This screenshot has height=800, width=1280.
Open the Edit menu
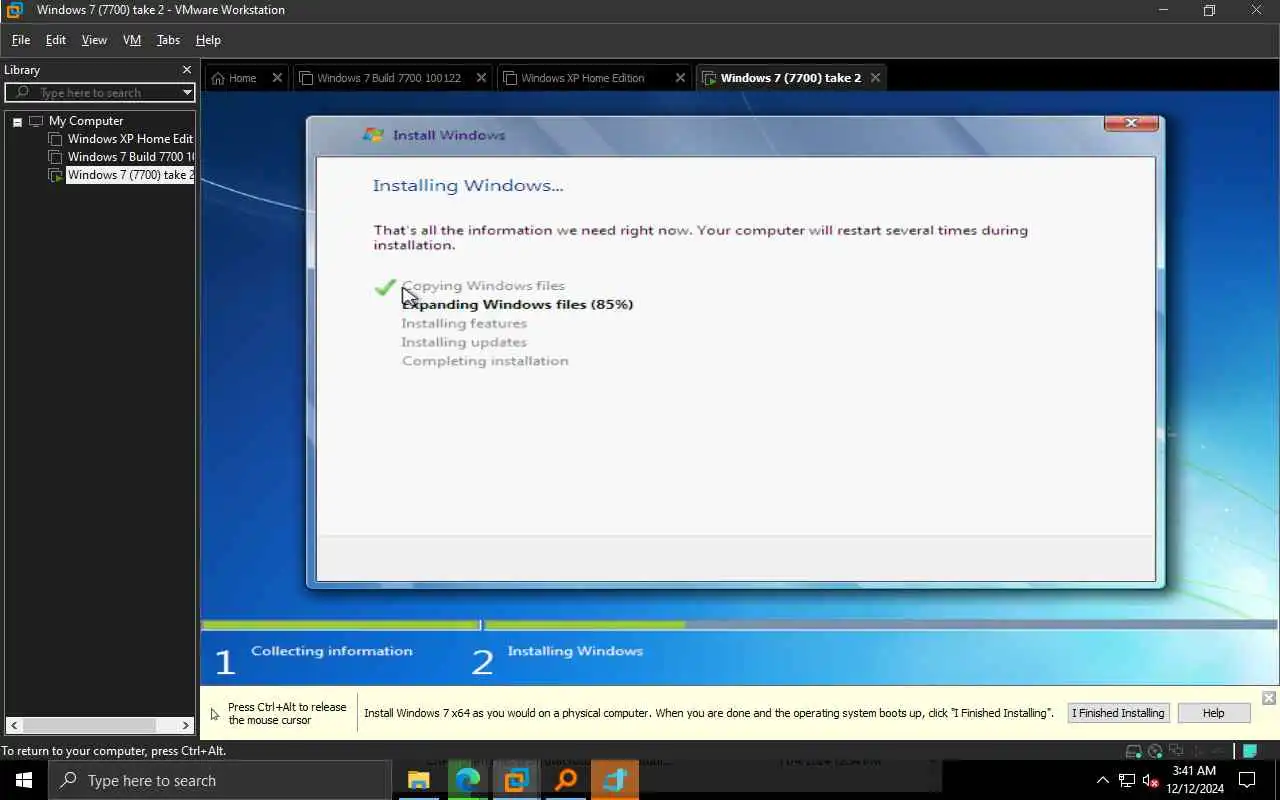pos(56,40)
